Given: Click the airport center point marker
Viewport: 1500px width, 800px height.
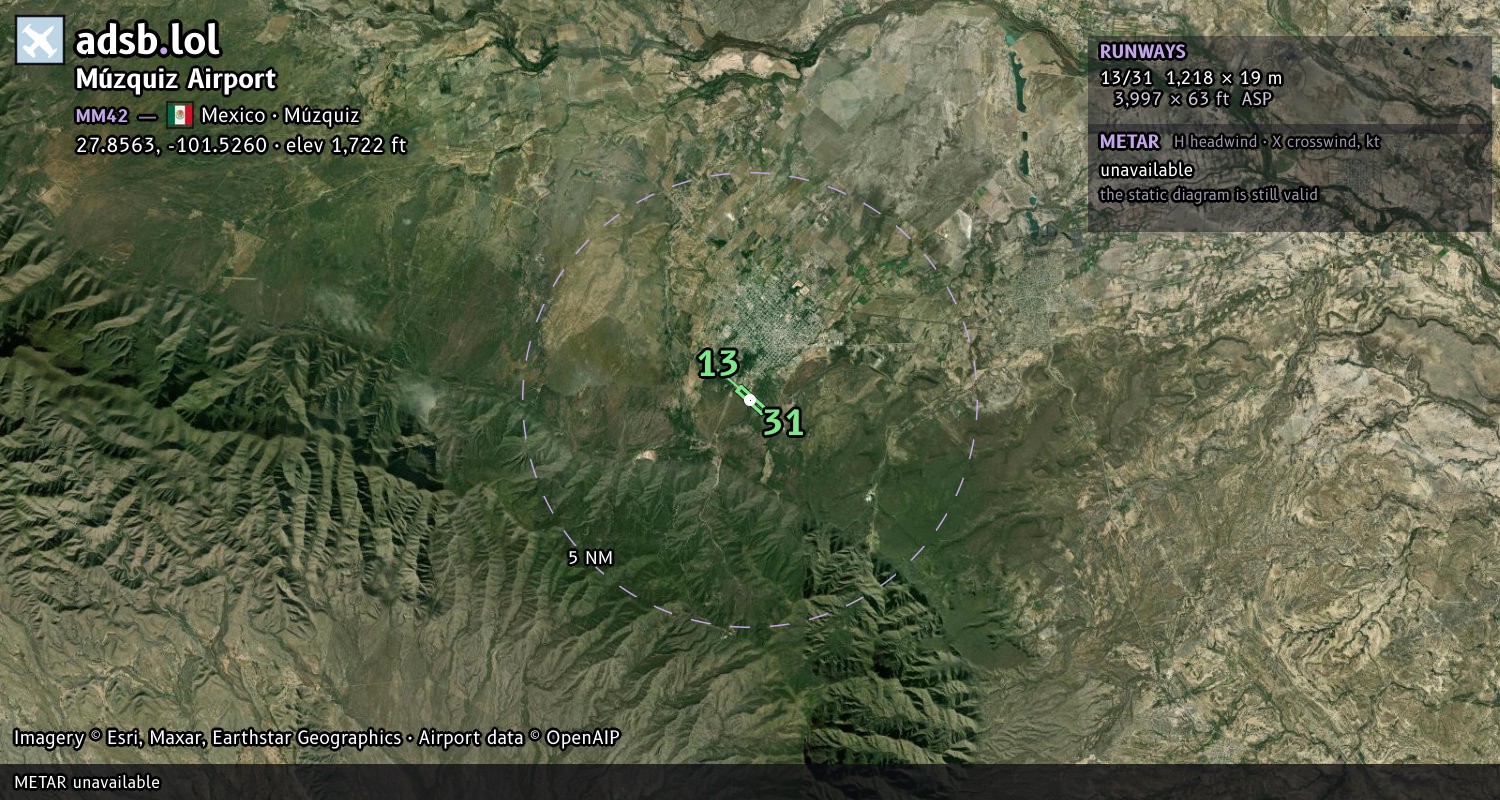Looking at the screenshot, I should [750, 399].
